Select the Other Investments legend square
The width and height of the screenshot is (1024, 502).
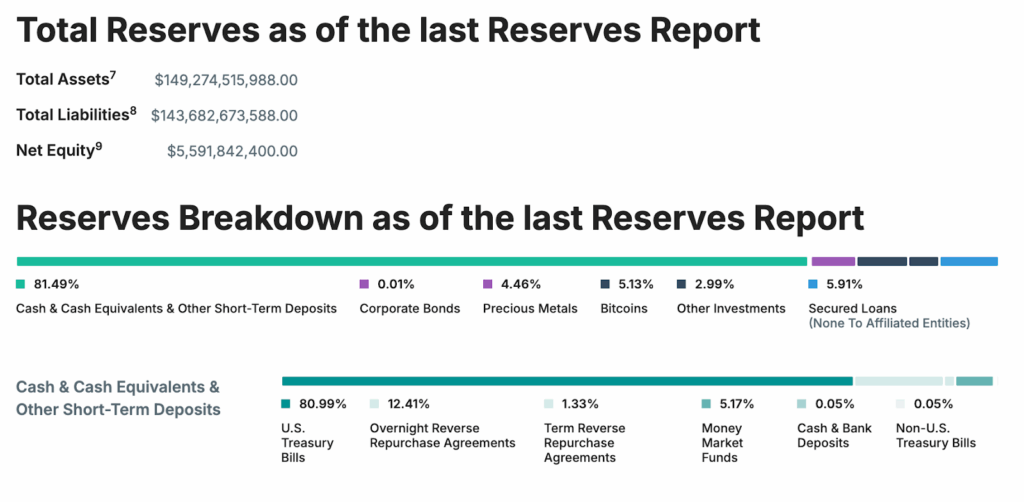click(x=682, y=284)
